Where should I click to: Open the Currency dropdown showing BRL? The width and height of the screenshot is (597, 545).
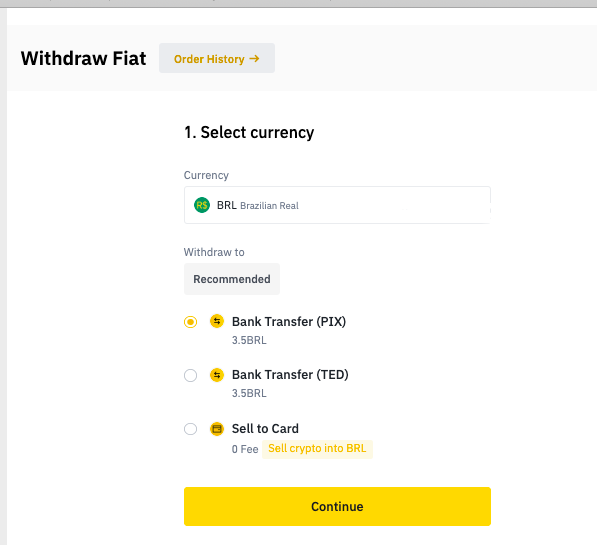337,205
